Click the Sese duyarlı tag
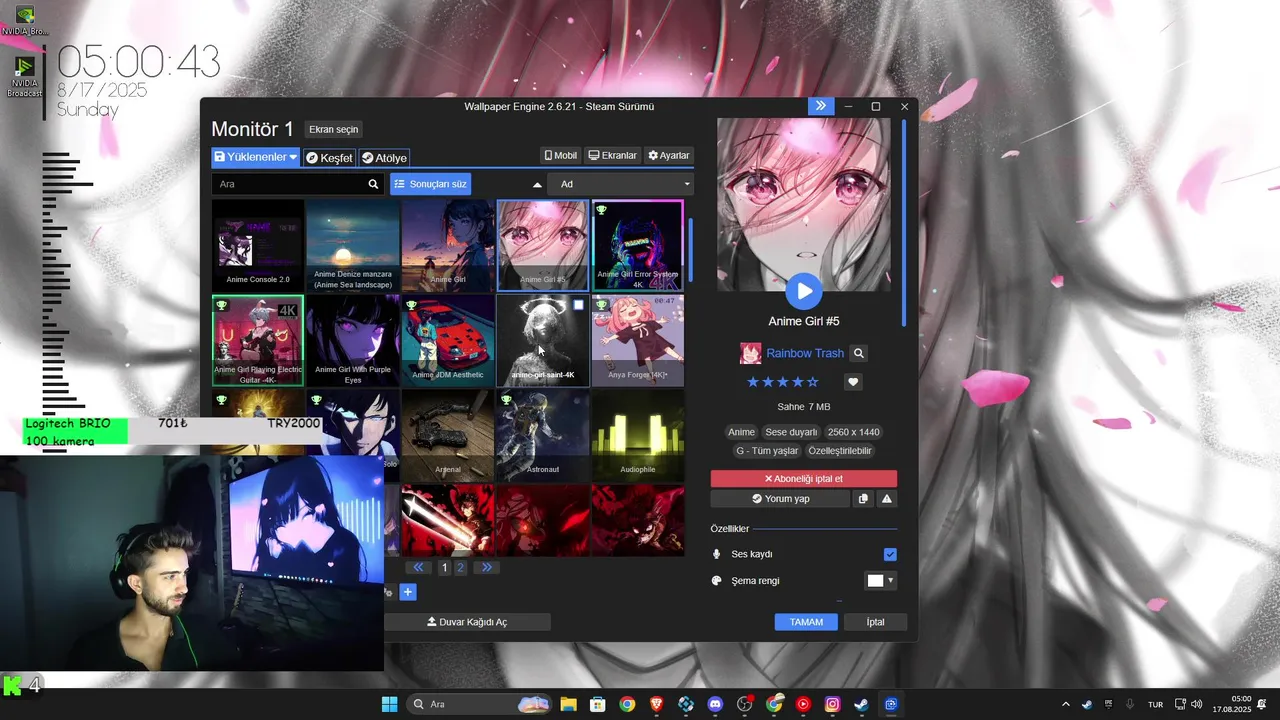The image size is (1280, 720). (791, 432)
